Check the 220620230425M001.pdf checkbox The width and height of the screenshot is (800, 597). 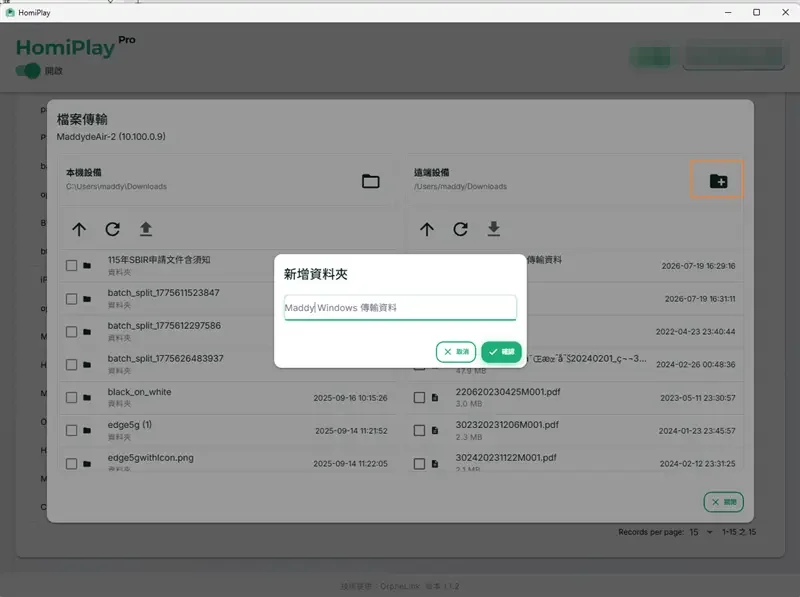(x=419, y=397)
